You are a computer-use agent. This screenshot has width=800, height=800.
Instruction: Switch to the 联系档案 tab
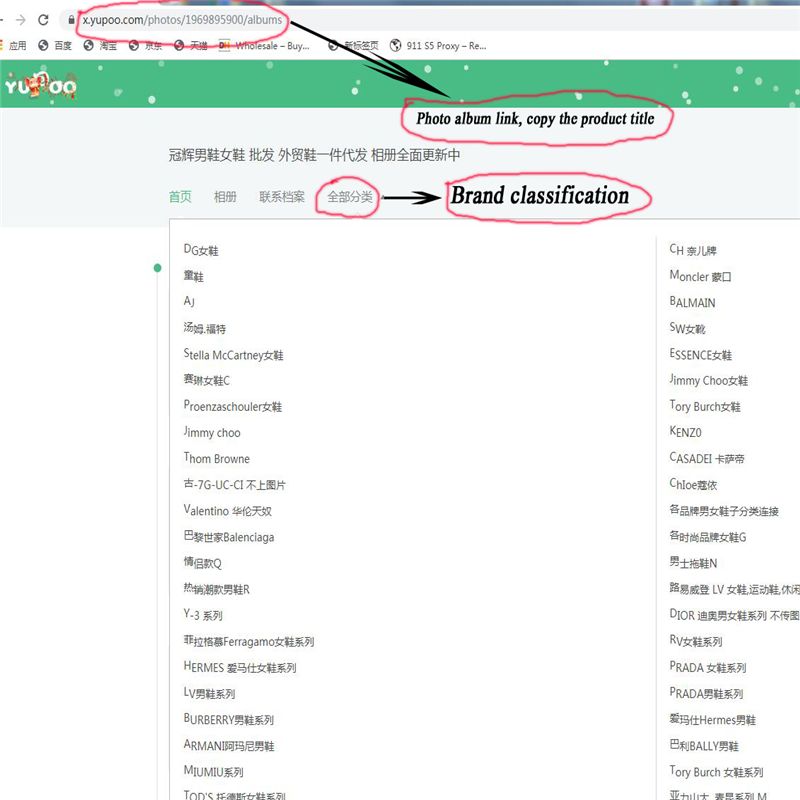pyautogui.click(x=282, y=196)
